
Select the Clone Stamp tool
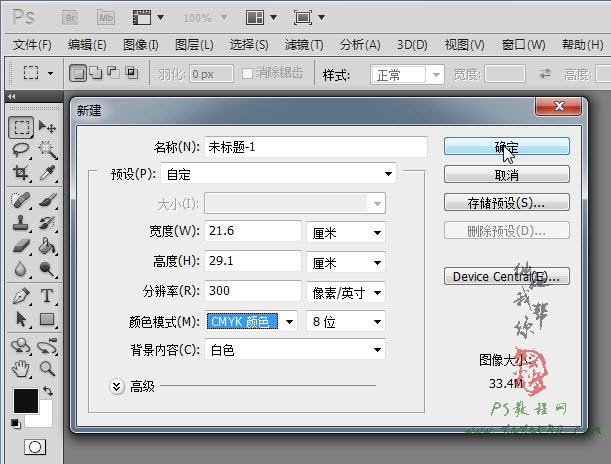click(21, 223)
